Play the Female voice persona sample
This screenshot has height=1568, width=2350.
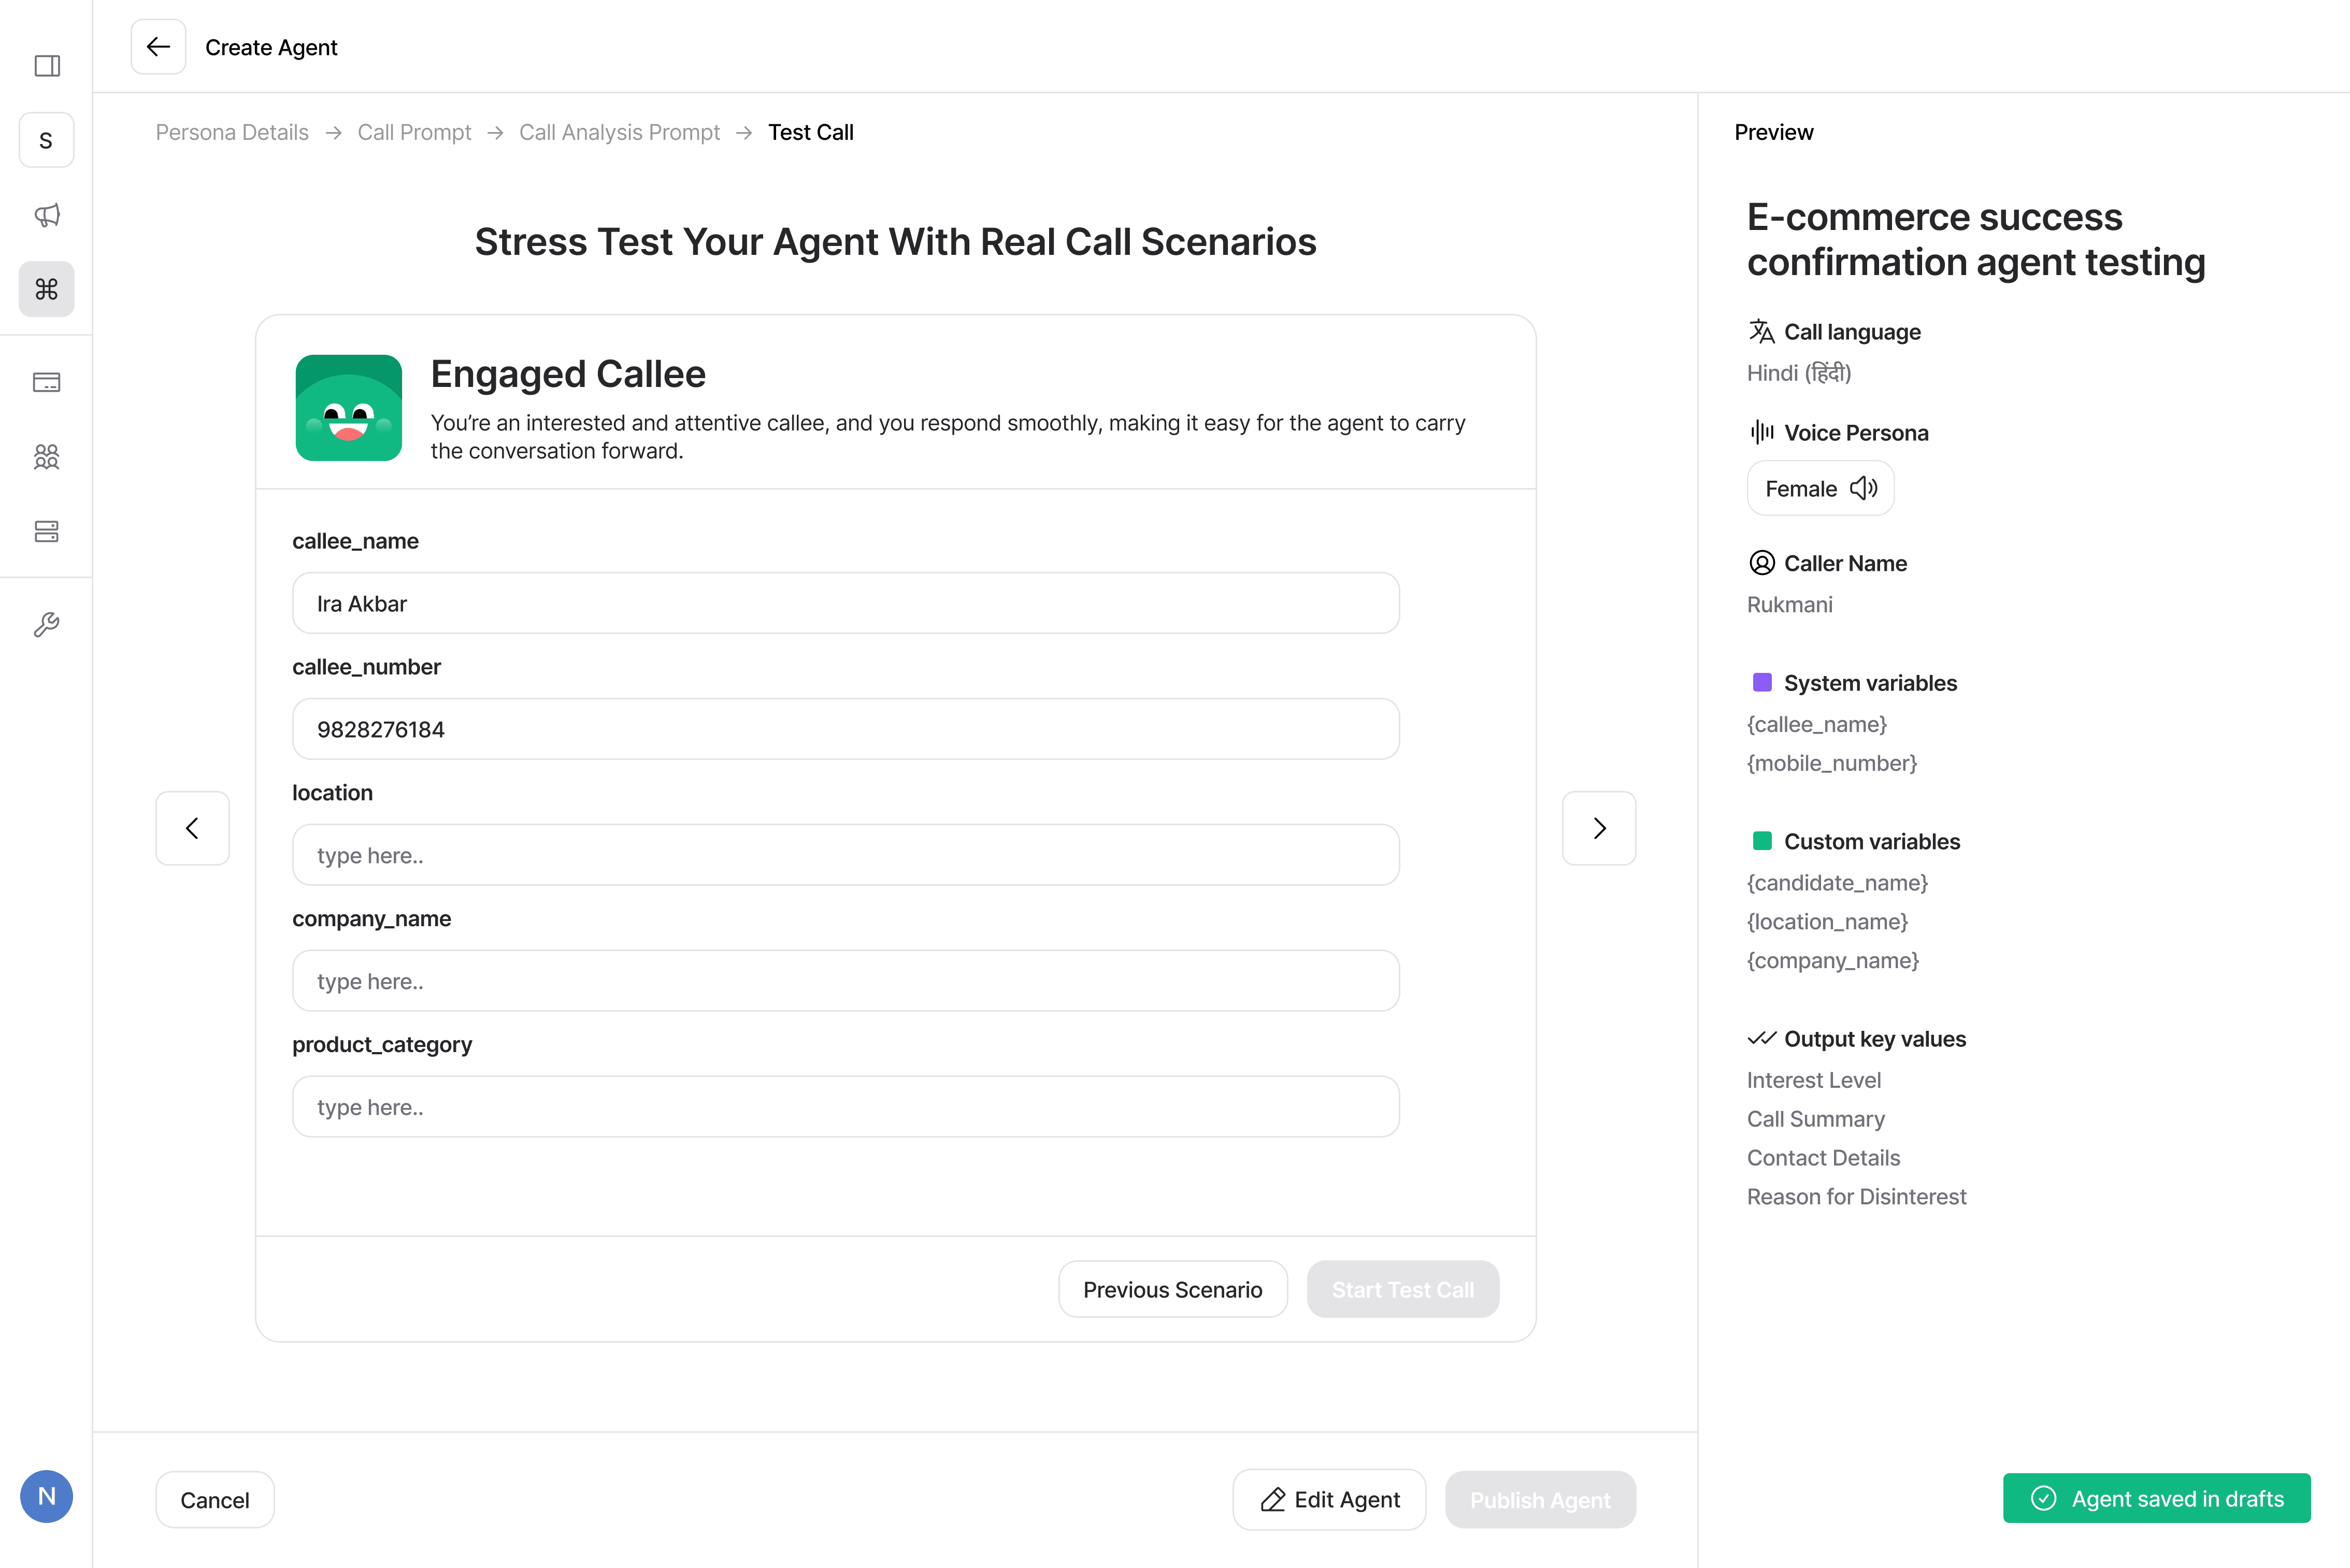click(x=1863, y=488)
